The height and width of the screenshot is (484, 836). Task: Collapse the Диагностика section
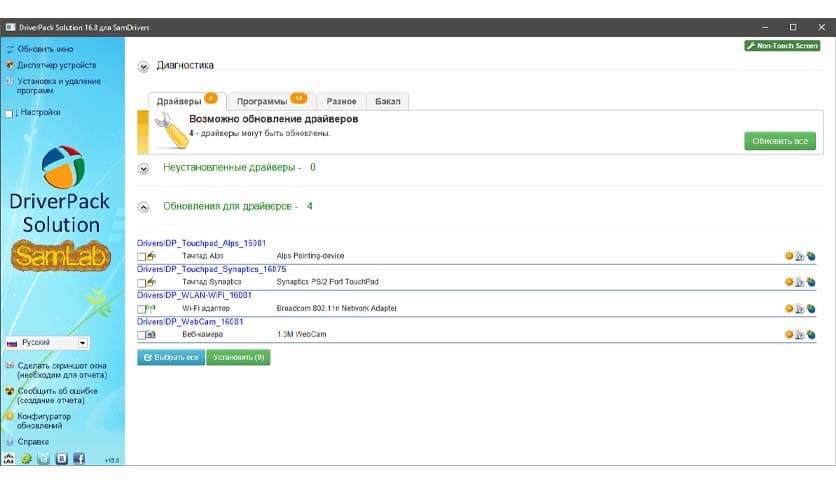[x=143, y=67]
